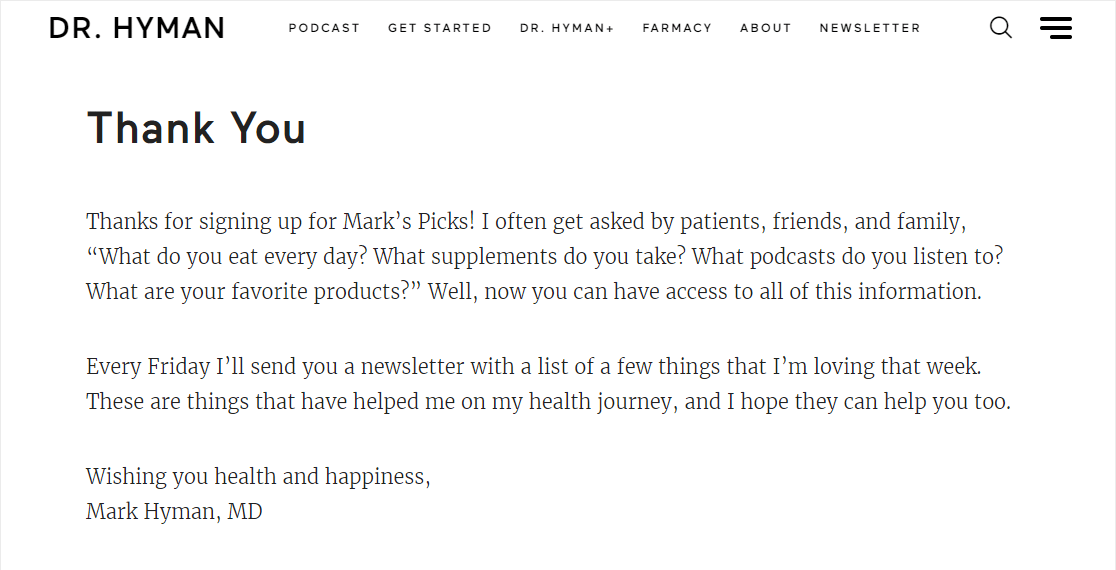Click the sentence starting "Every Friday I'll send"
Image resolution: width=1116 pixels, height=570 pixels.
[x=534, y=366]
